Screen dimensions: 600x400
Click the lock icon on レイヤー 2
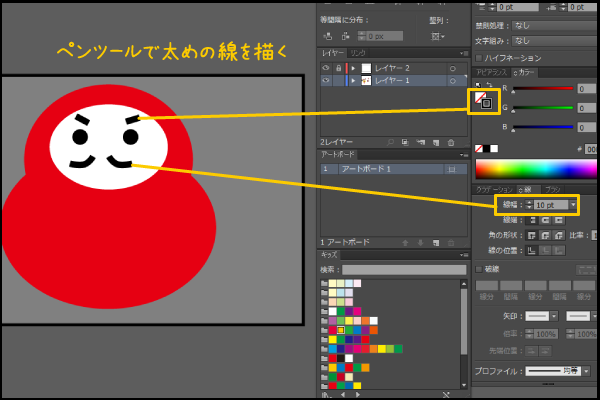point(337,68)
